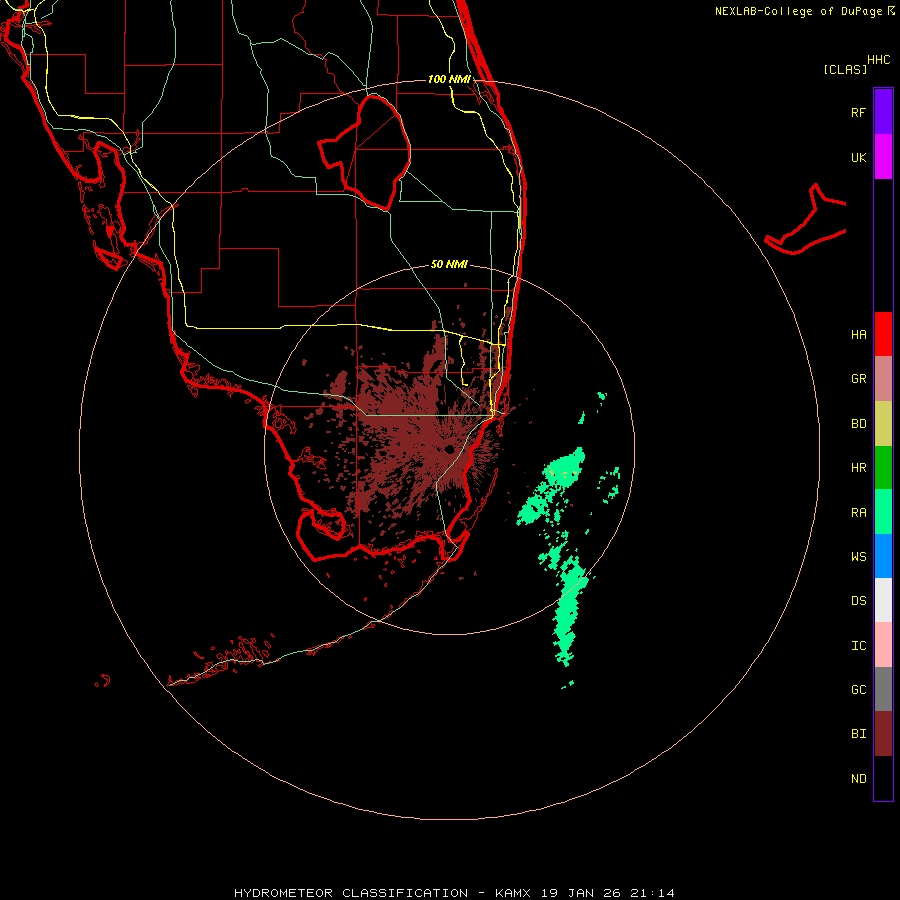This screenshot has width=900, height=900.
Task: Click the BD legend label
Action: click(x=858, y=424)
